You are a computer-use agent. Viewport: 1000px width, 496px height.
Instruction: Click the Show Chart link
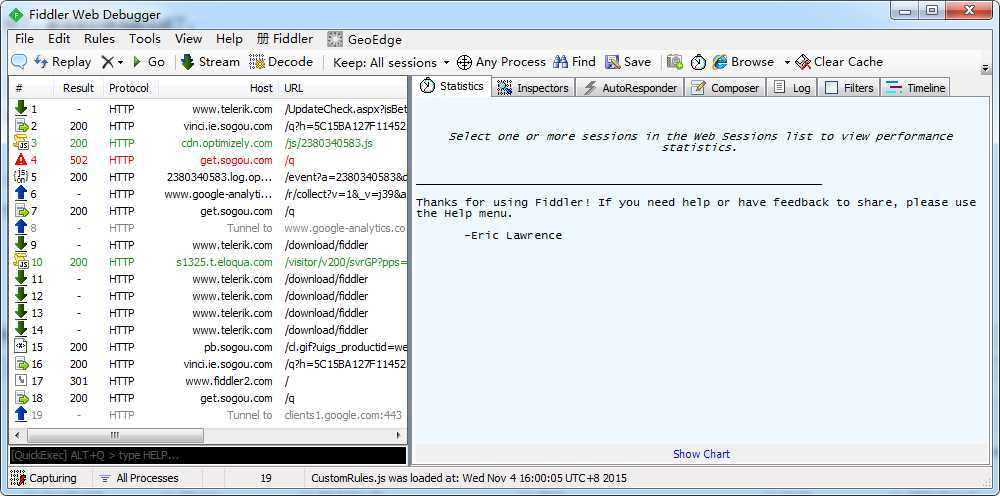tap(701, 454)
